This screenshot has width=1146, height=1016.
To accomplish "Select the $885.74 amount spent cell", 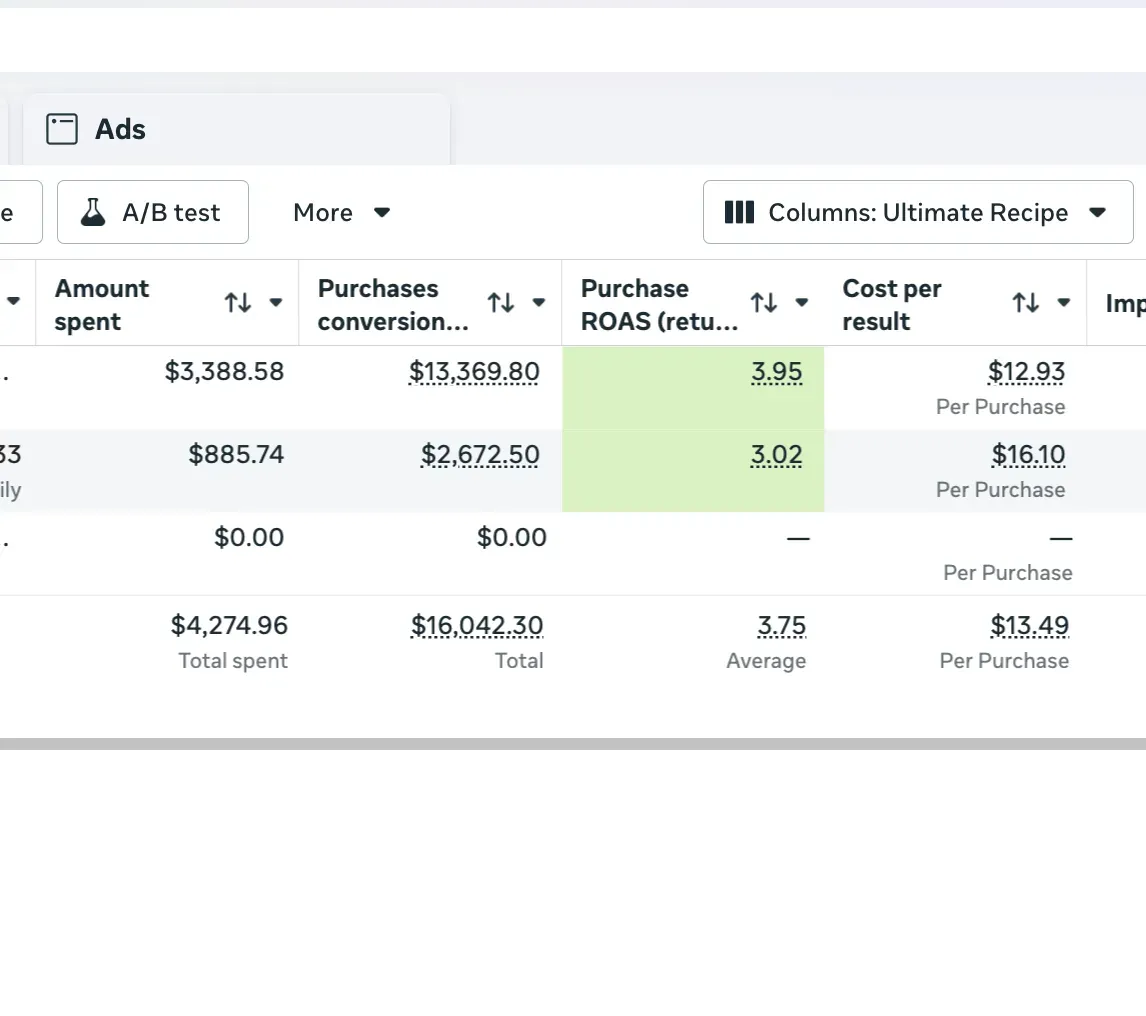I will 235,454.
